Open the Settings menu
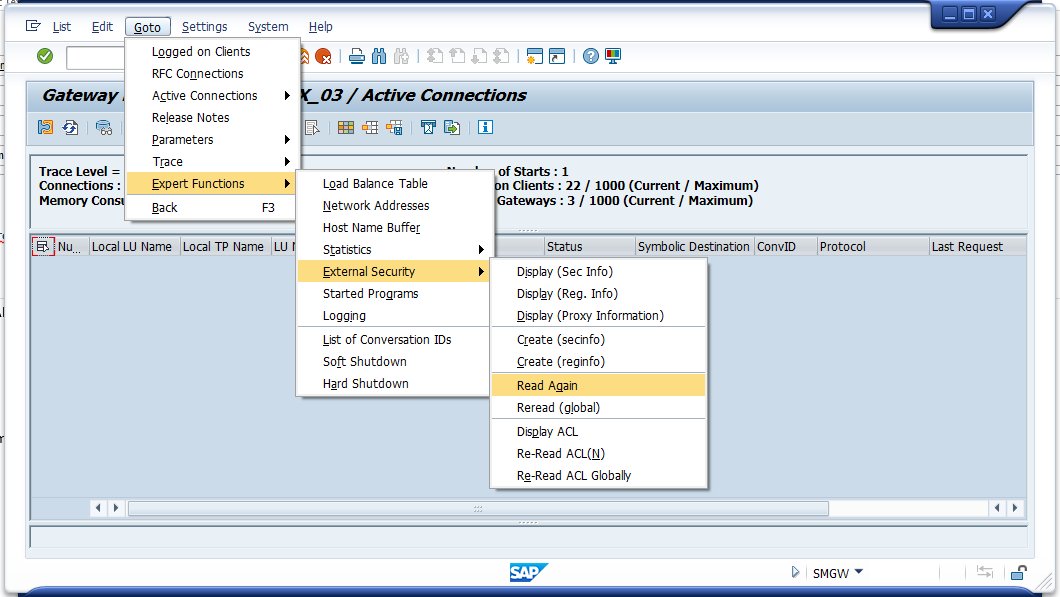The height and width of the screenshot is (597, 1060). (x=204, y=27)
